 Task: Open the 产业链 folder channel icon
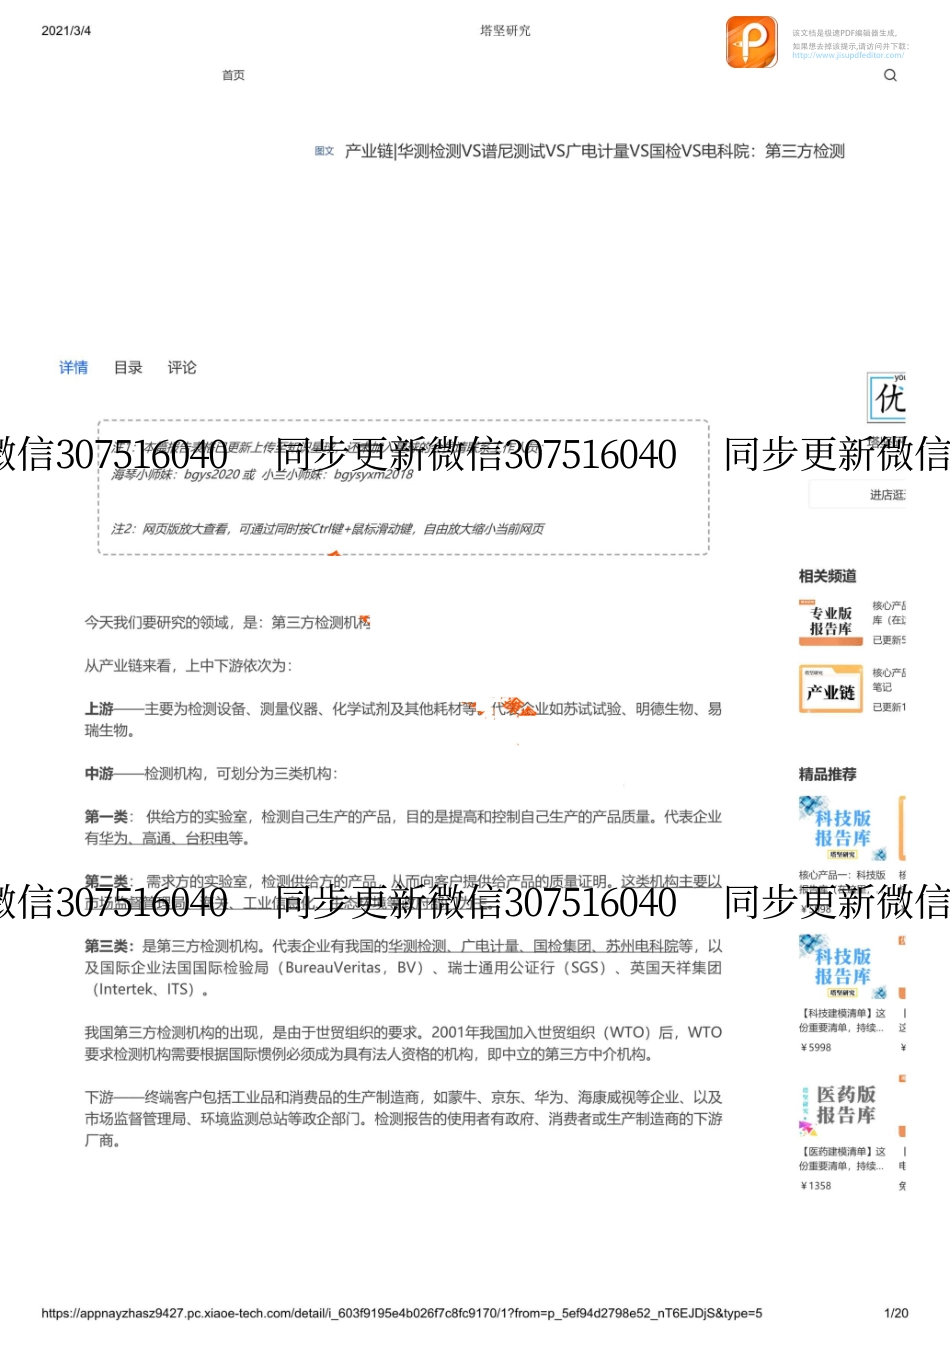830,688
